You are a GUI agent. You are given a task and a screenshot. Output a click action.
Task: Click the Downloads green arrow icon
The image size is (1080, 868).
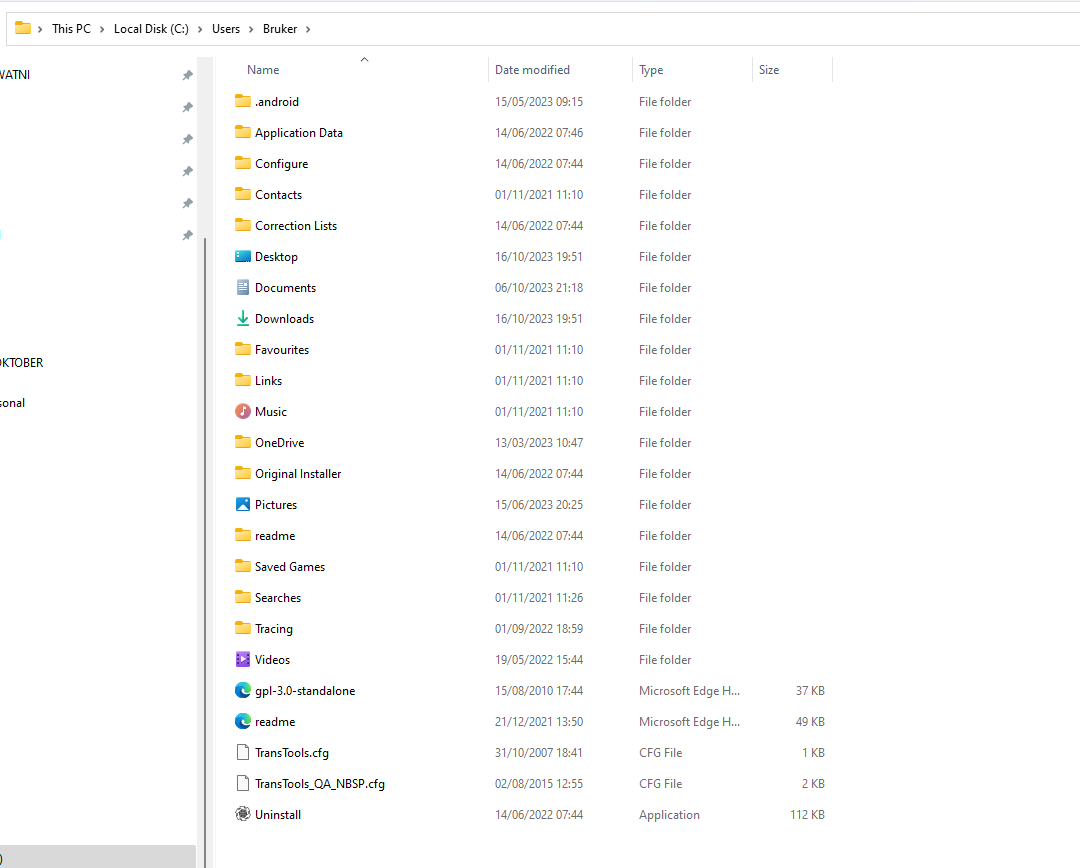tap(243, 319)
